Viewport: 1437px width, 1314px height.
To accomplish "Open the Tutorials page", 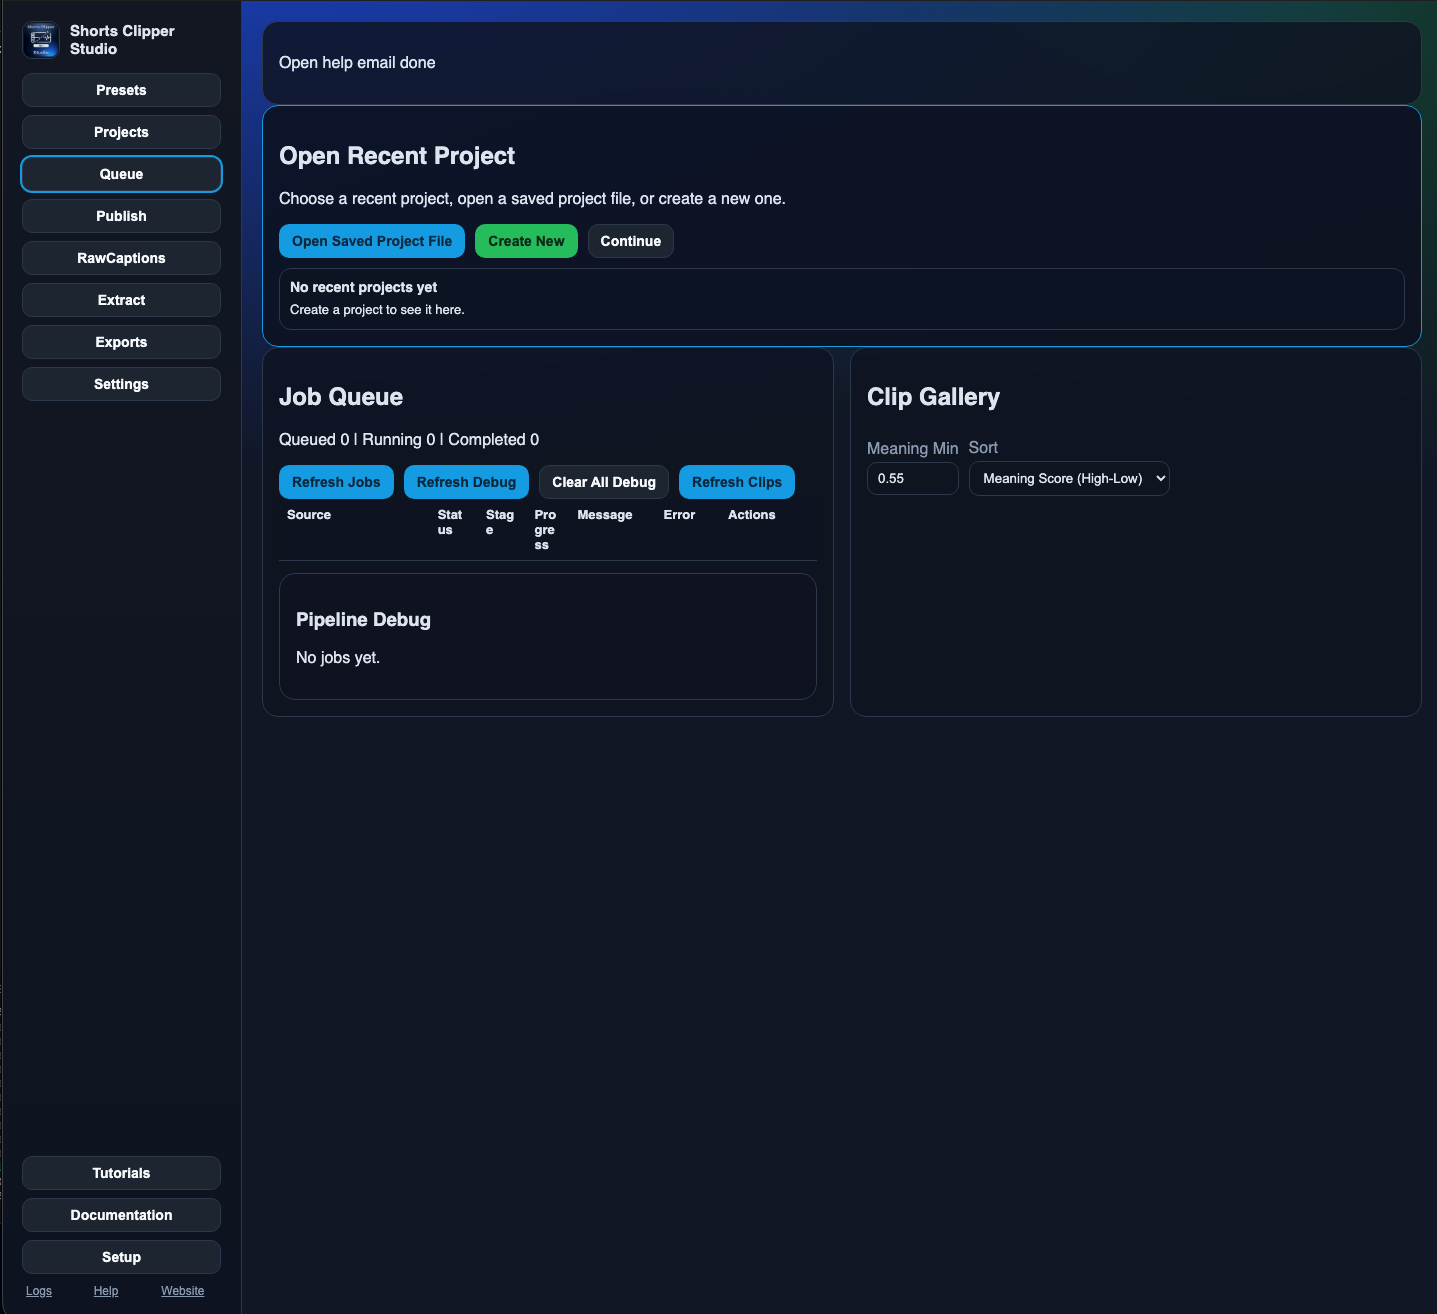I will [x=121, y=1173].
